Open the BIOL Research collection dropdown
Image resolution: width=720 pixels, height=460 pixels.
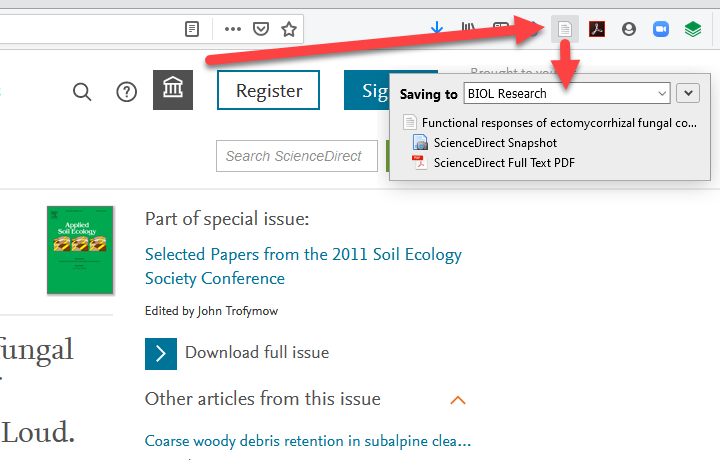pos(567,94)
